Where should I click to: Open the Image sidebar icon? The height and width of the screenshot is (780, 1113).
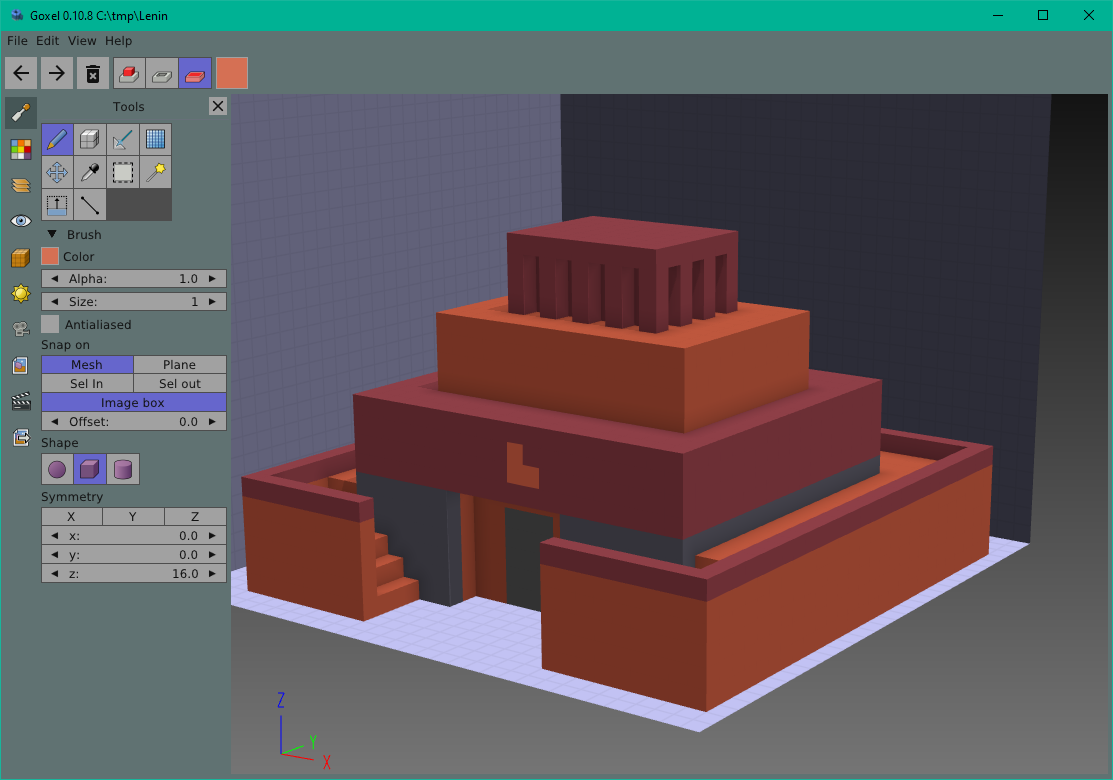pyautogui.click(x=21, y=366)
